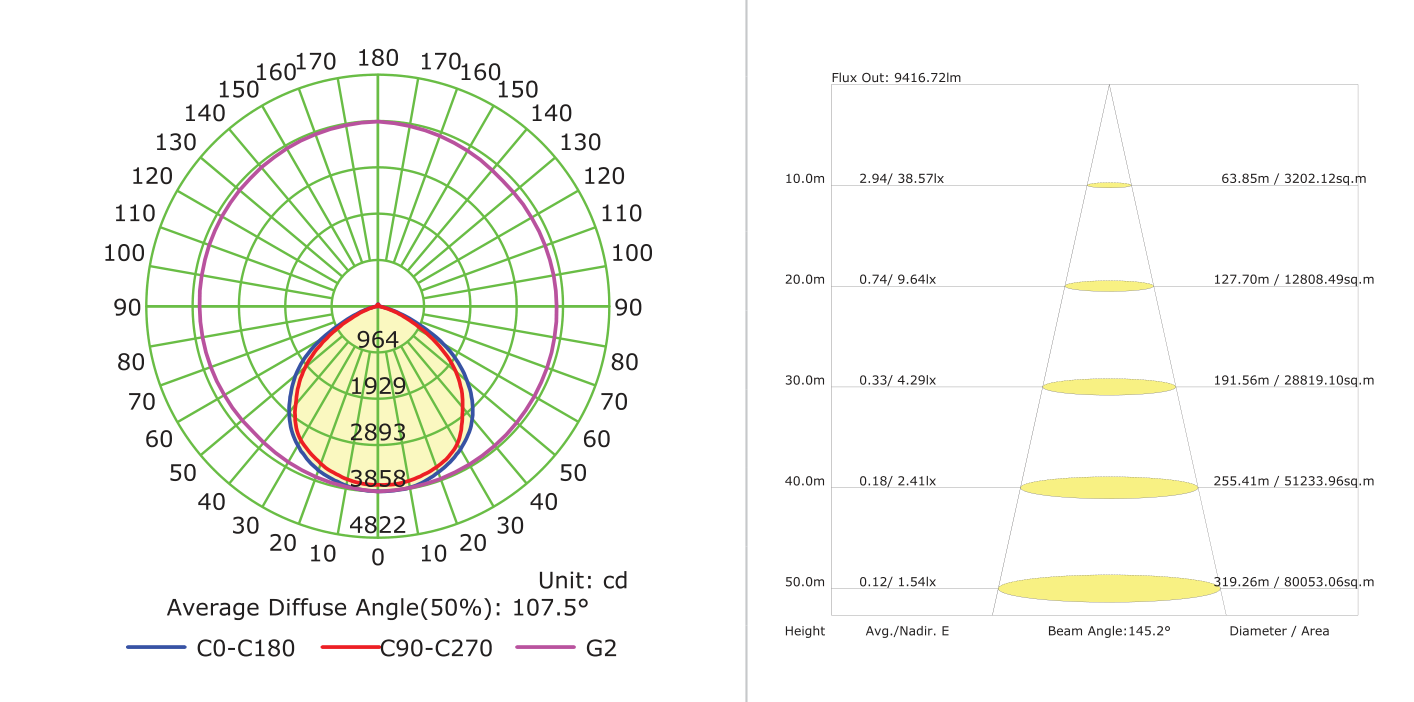Click the Flux Out: 9416.72lm text

coord(897,77)
